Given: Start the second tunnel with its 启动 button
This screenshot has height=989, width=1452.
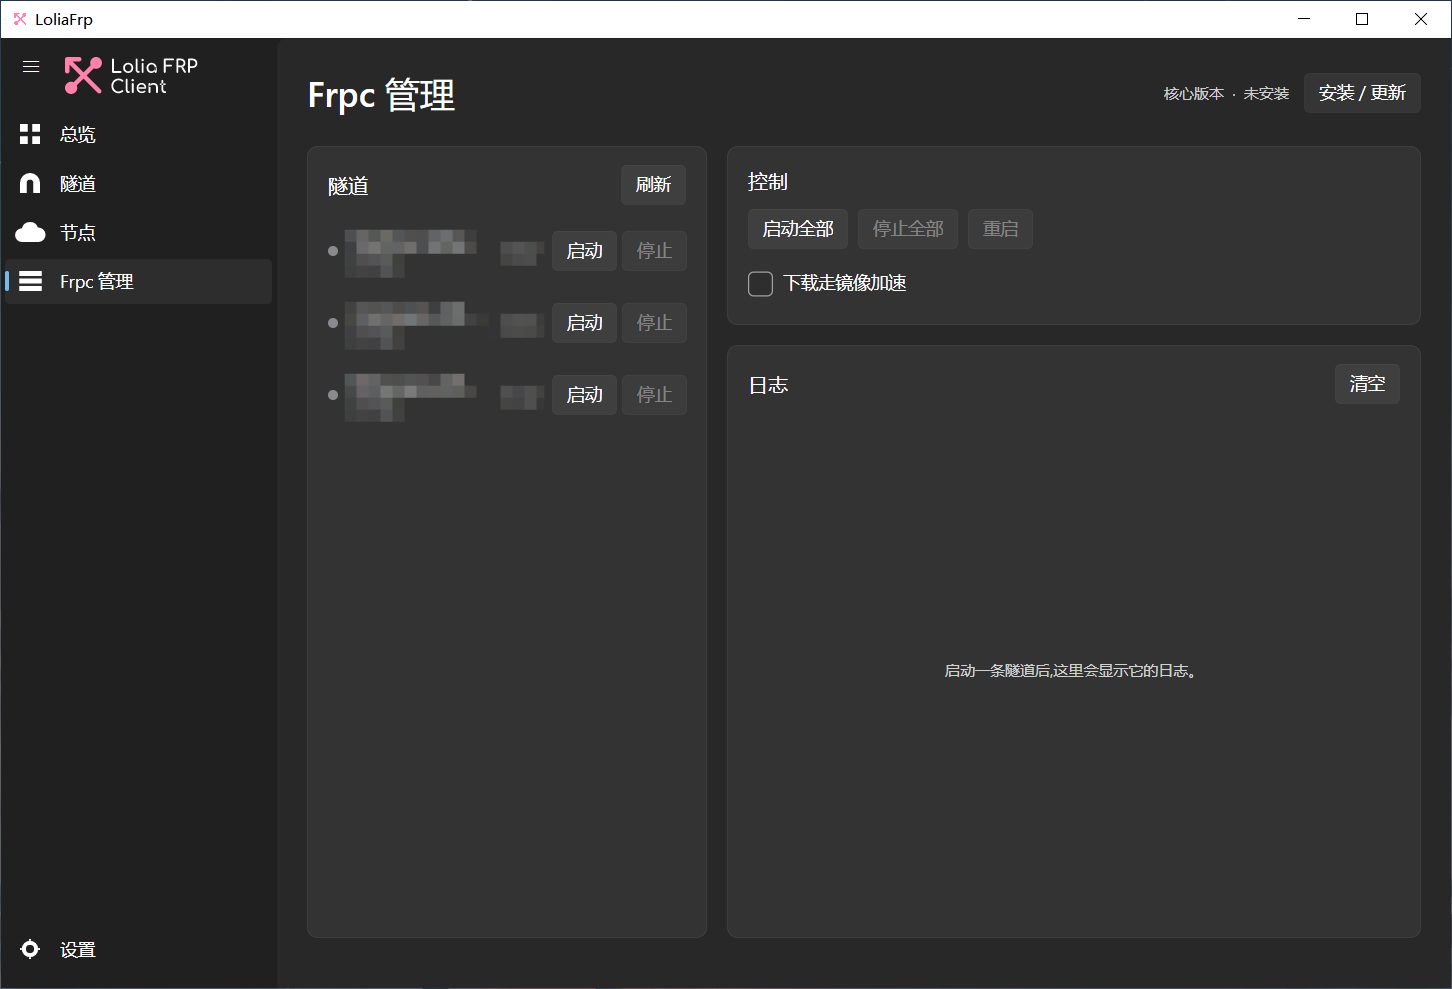Looking at the screenshot, I should pos(584,323).
